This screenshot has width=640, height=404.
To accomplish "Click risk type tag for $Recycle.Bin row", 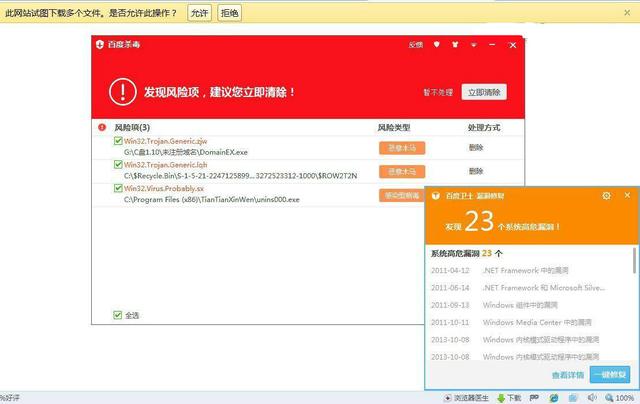I will (402, 171).
